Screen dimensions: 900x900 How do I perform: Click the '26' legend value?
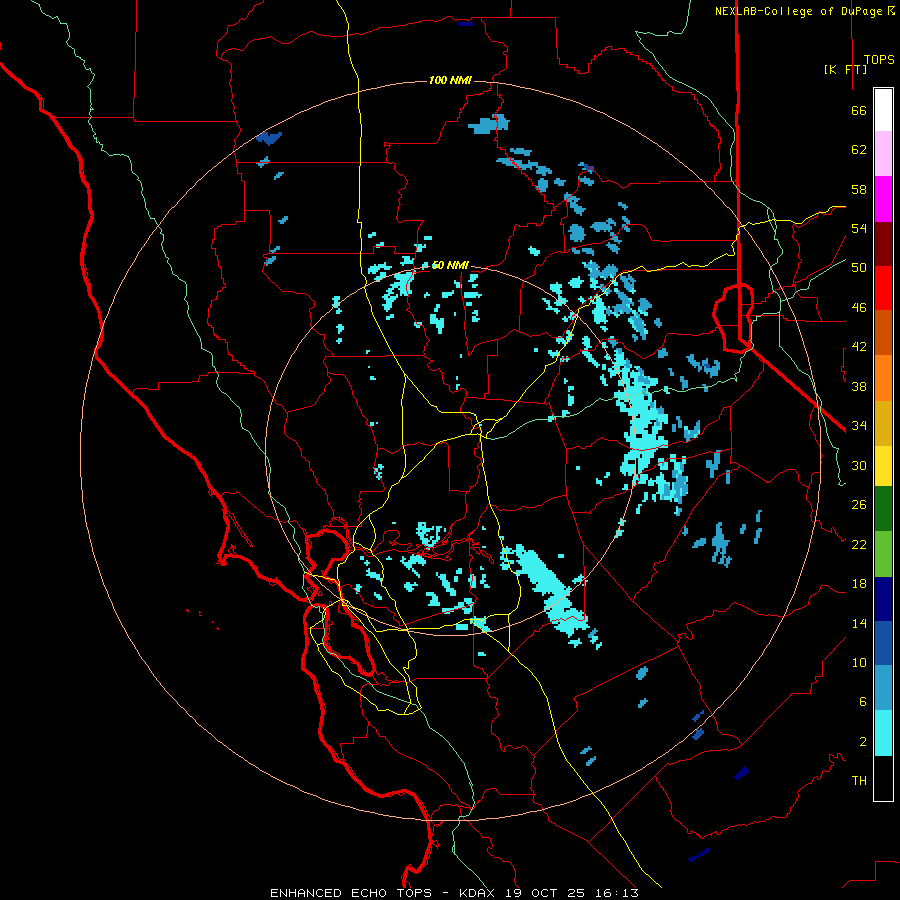[859, 505]
